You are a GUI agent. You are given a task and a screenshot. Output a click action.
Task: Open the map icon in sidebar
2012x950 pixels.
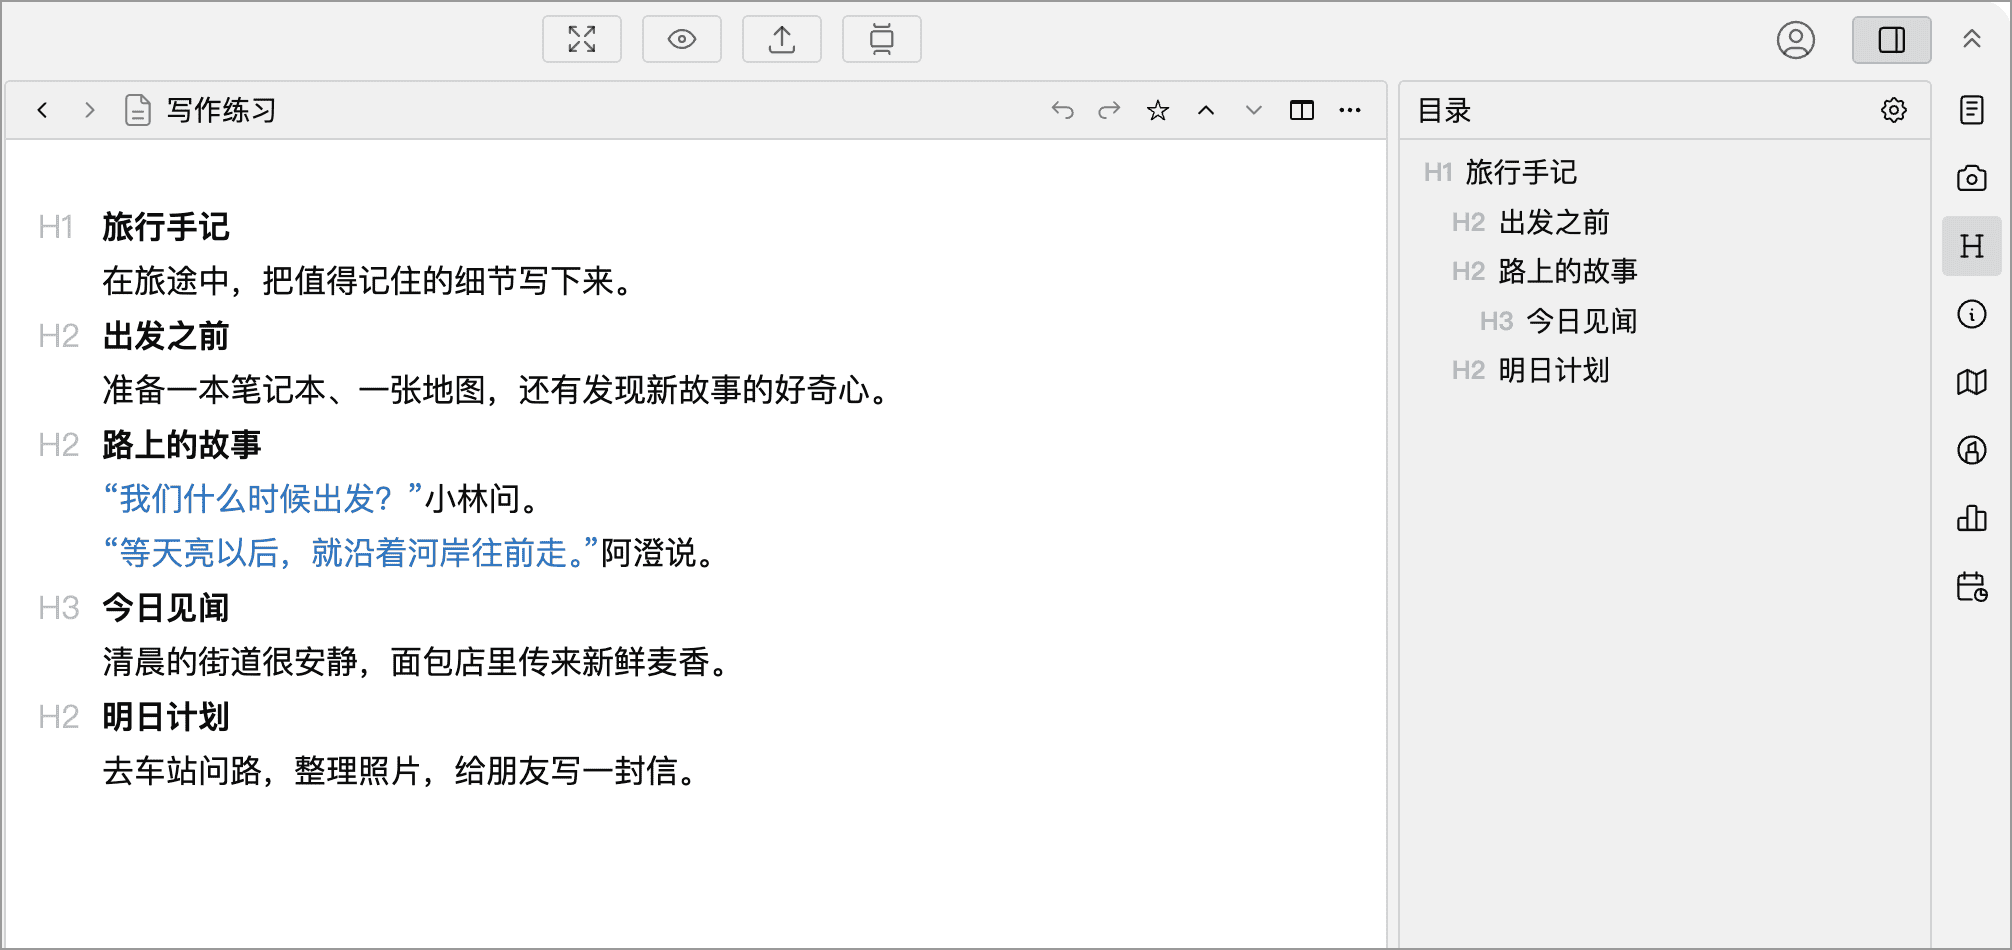point(1972,382)
